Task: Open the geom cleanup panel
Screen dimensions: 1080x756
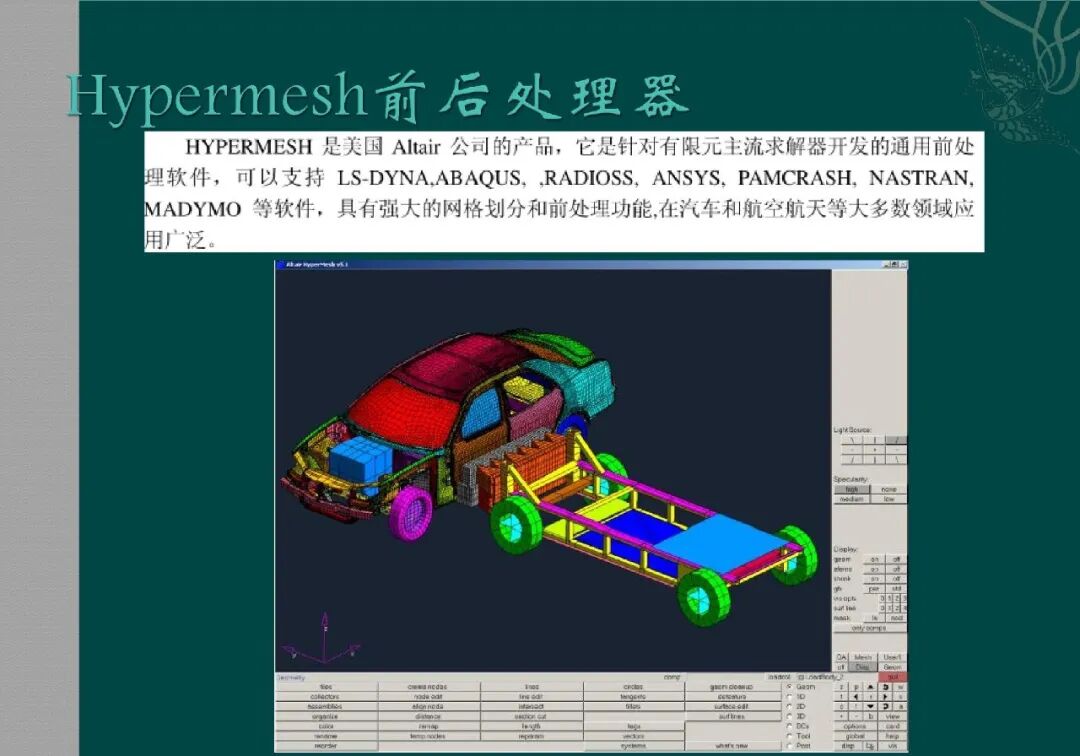Action: click(x=731, y=687)
